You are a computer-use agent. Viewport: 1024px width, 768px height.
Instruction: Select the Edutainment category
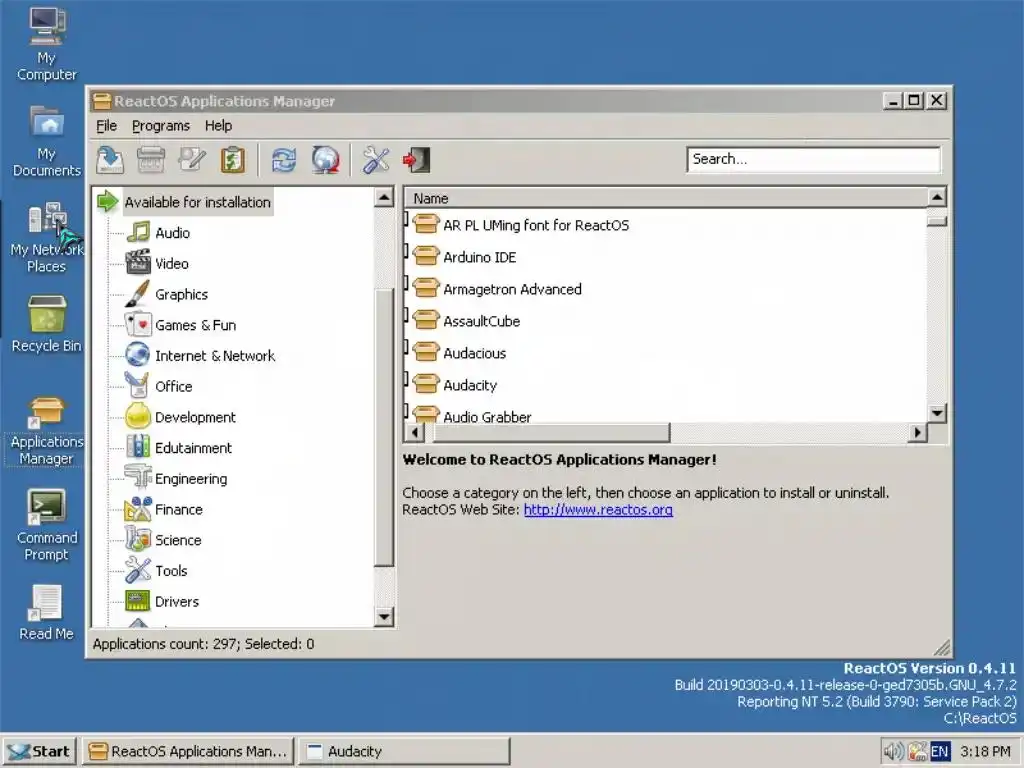193,448
